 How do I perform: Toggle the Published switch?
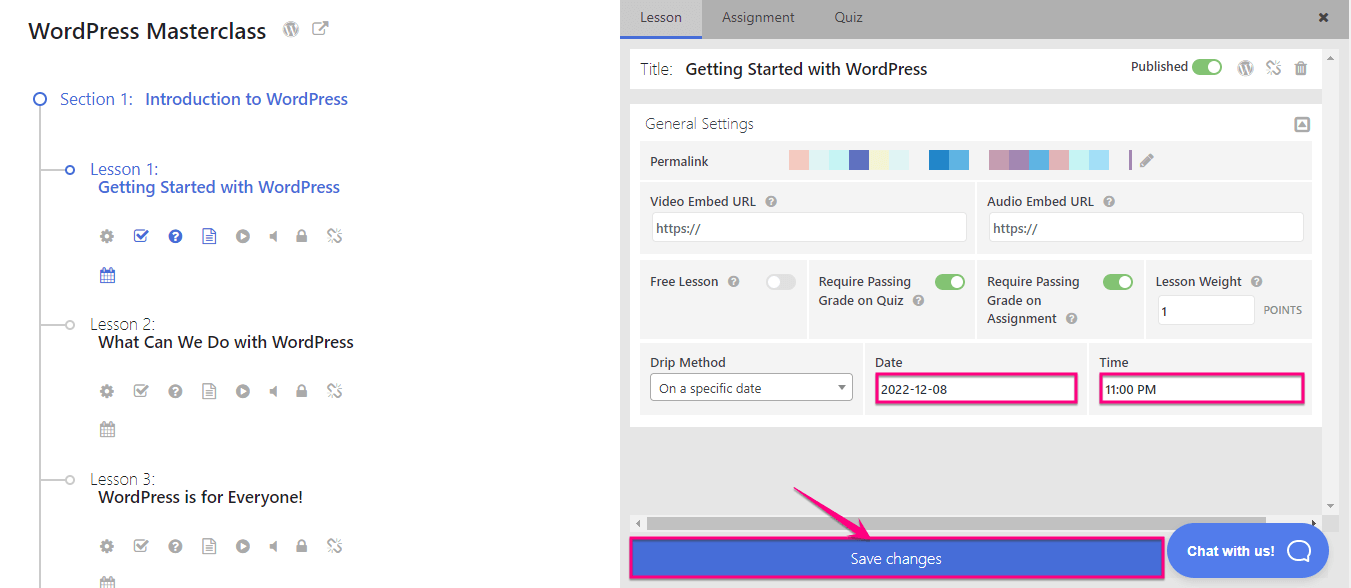point(1207,67)
